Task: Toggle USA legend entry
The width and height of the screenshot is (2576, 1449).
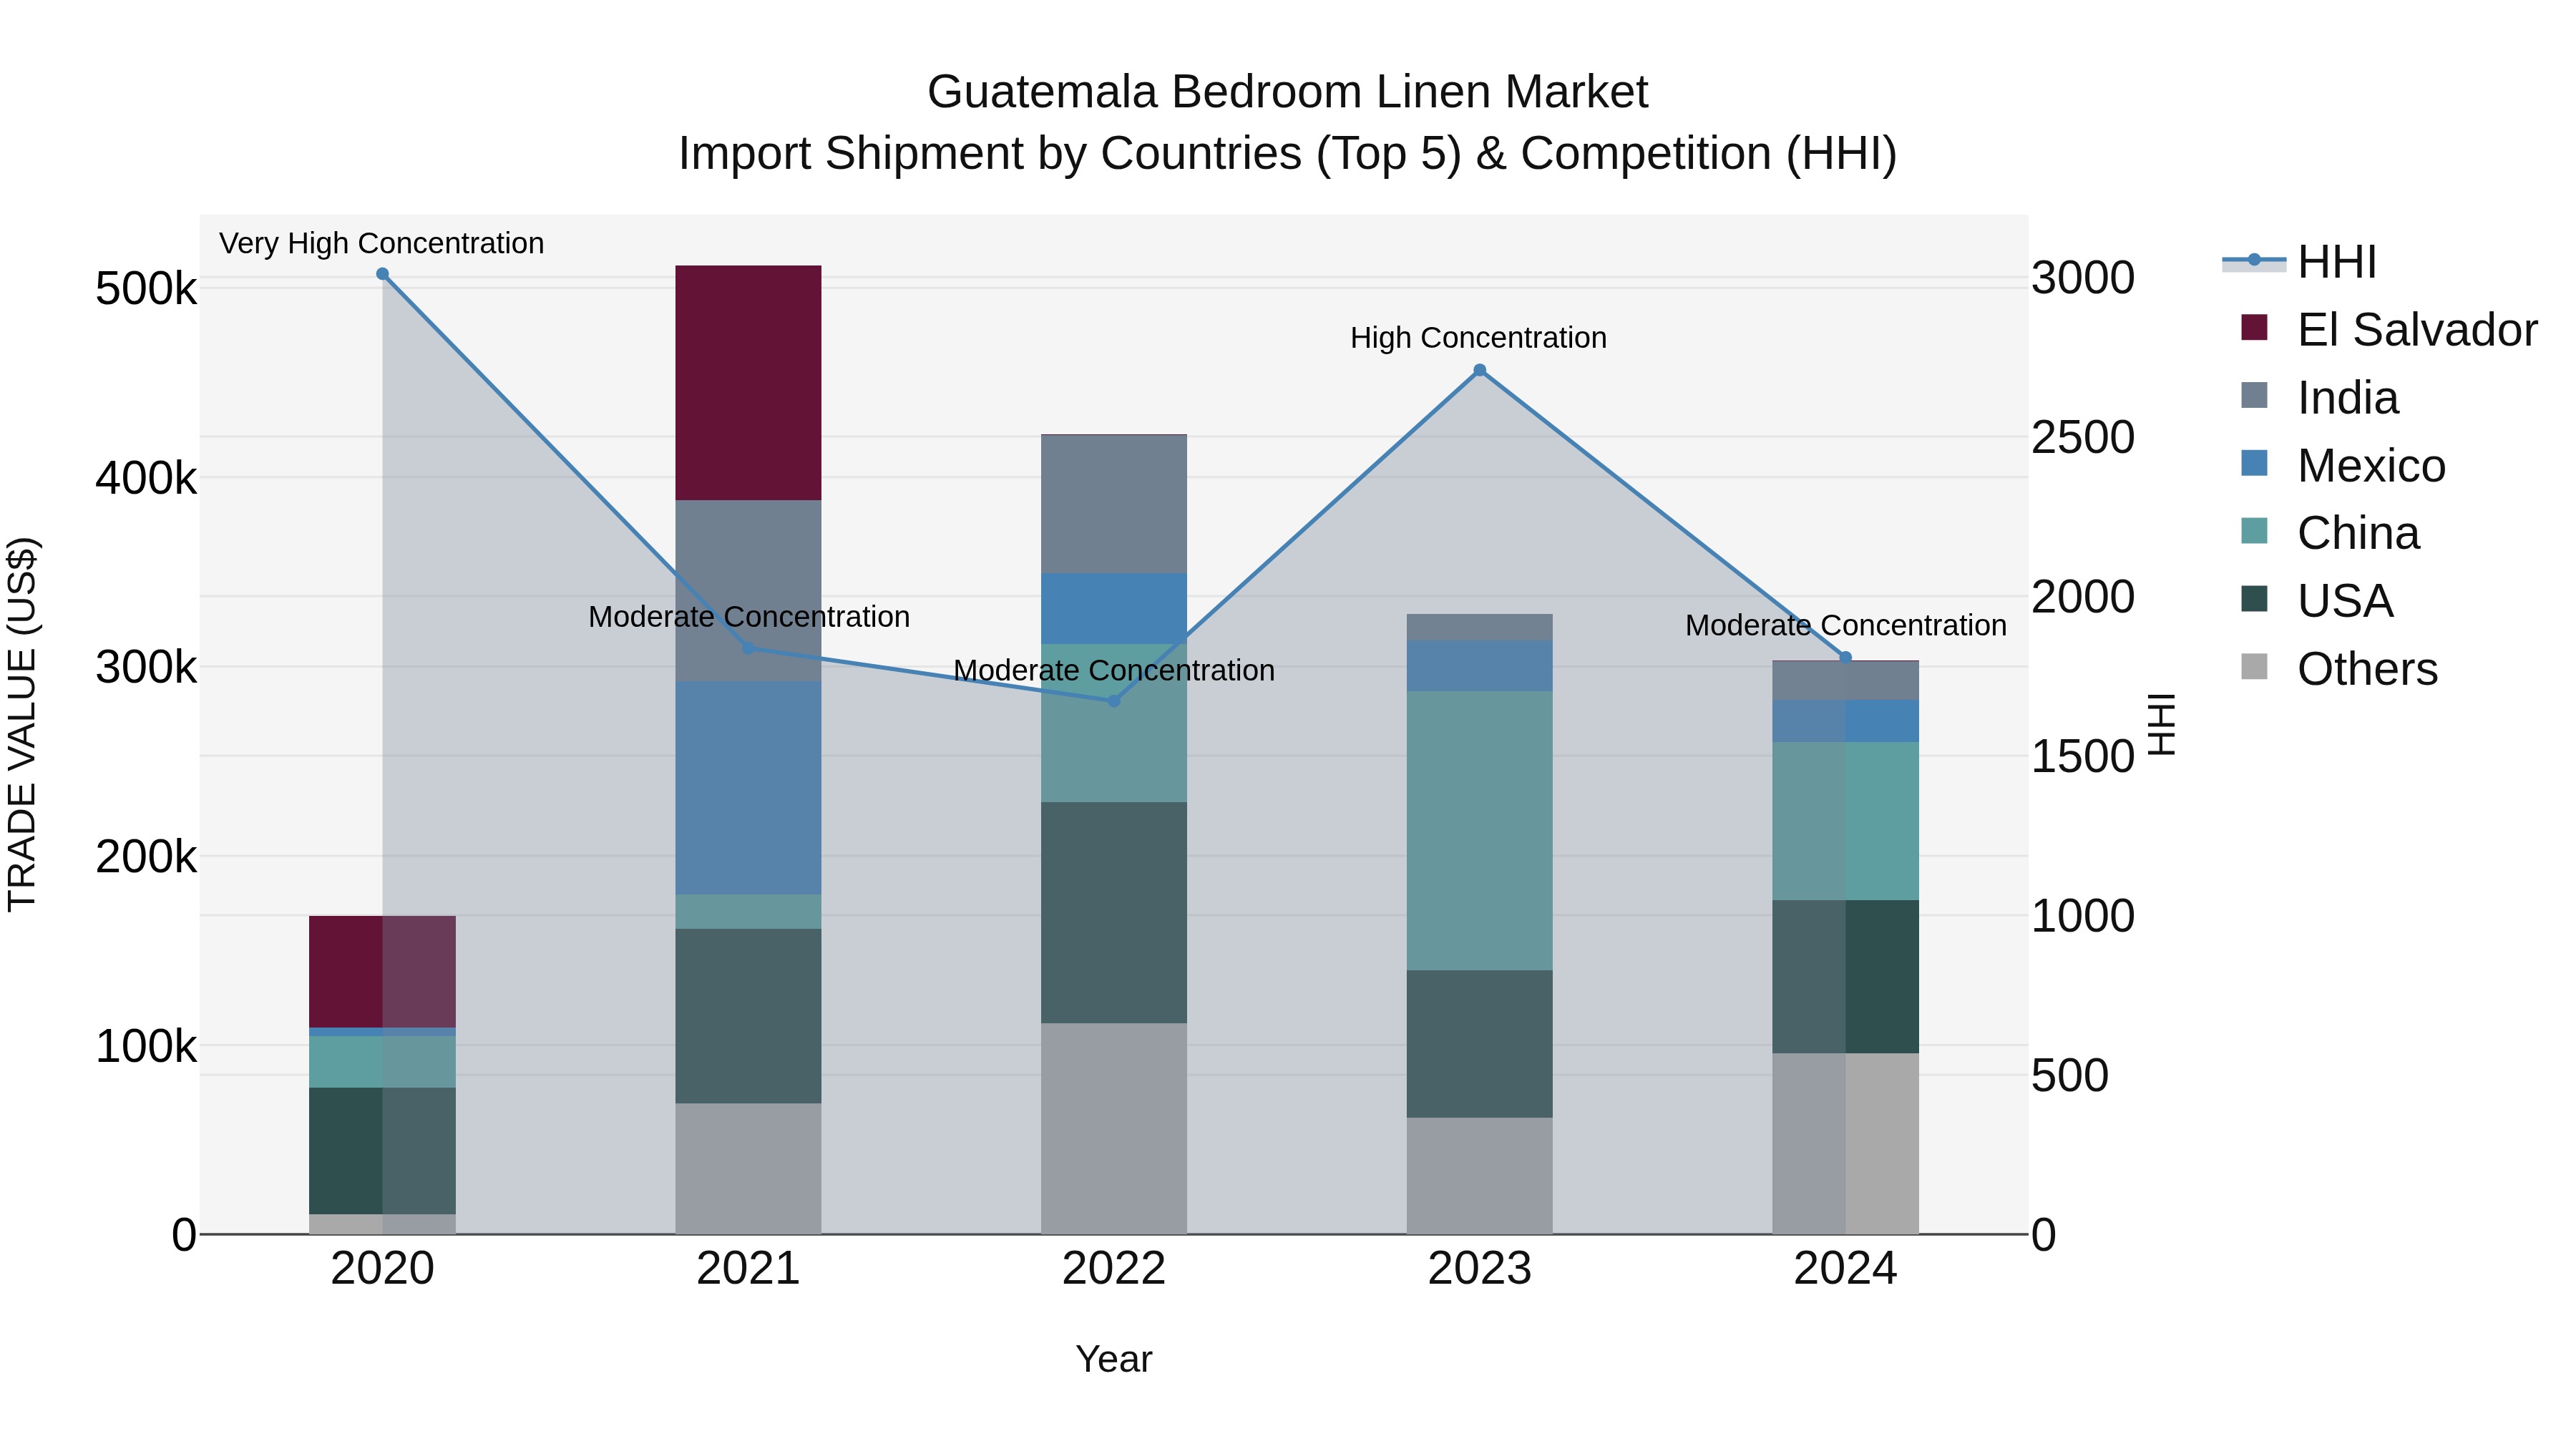Action: tap(2317, 601)
